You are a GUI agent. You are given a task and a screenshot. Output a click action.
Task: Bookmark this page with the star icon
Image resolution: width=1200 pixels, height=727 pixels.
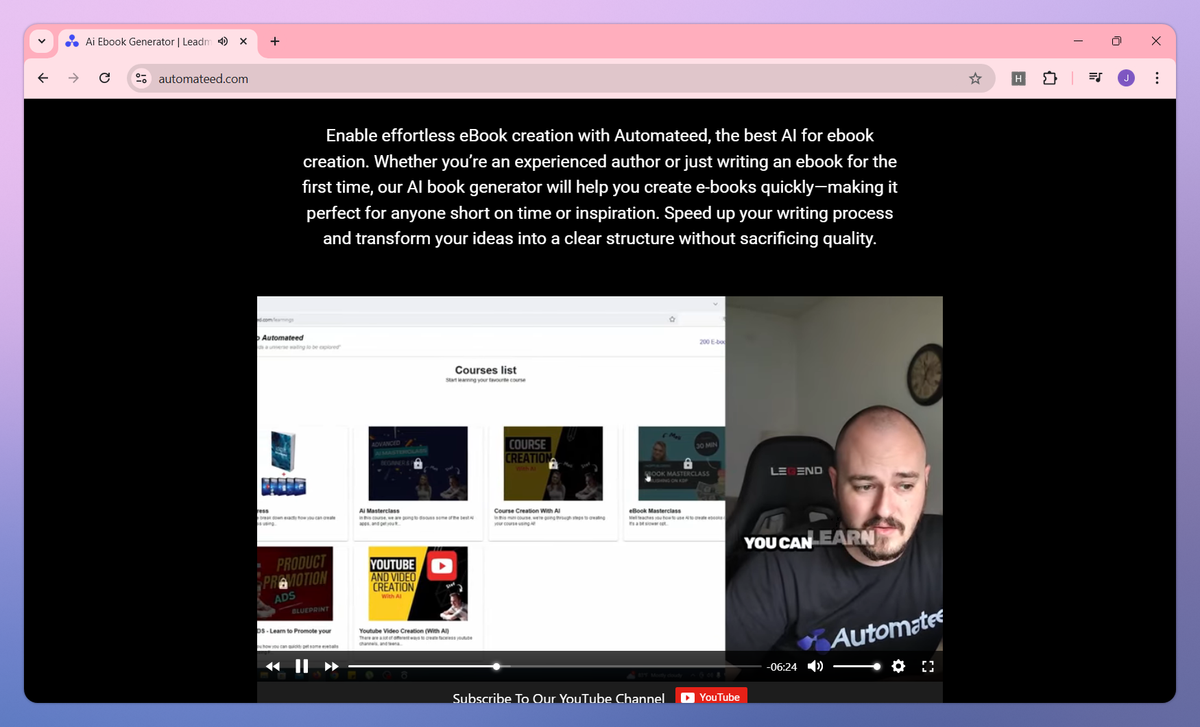point(975,77)
